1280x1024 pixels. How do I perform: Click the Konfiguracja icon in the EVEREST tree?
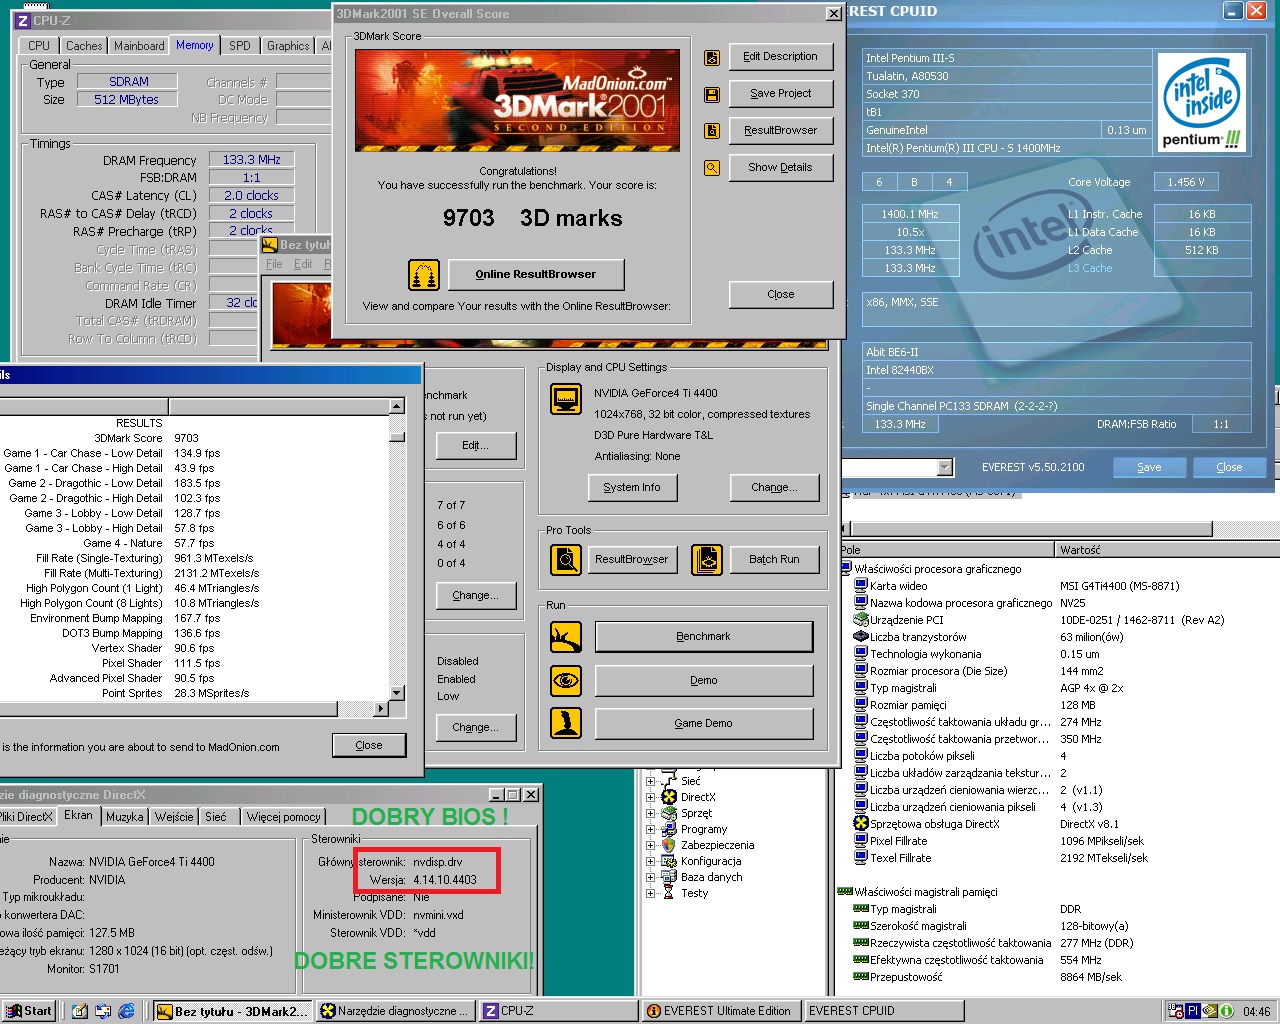pyautogui.click(x=668, y=861)
